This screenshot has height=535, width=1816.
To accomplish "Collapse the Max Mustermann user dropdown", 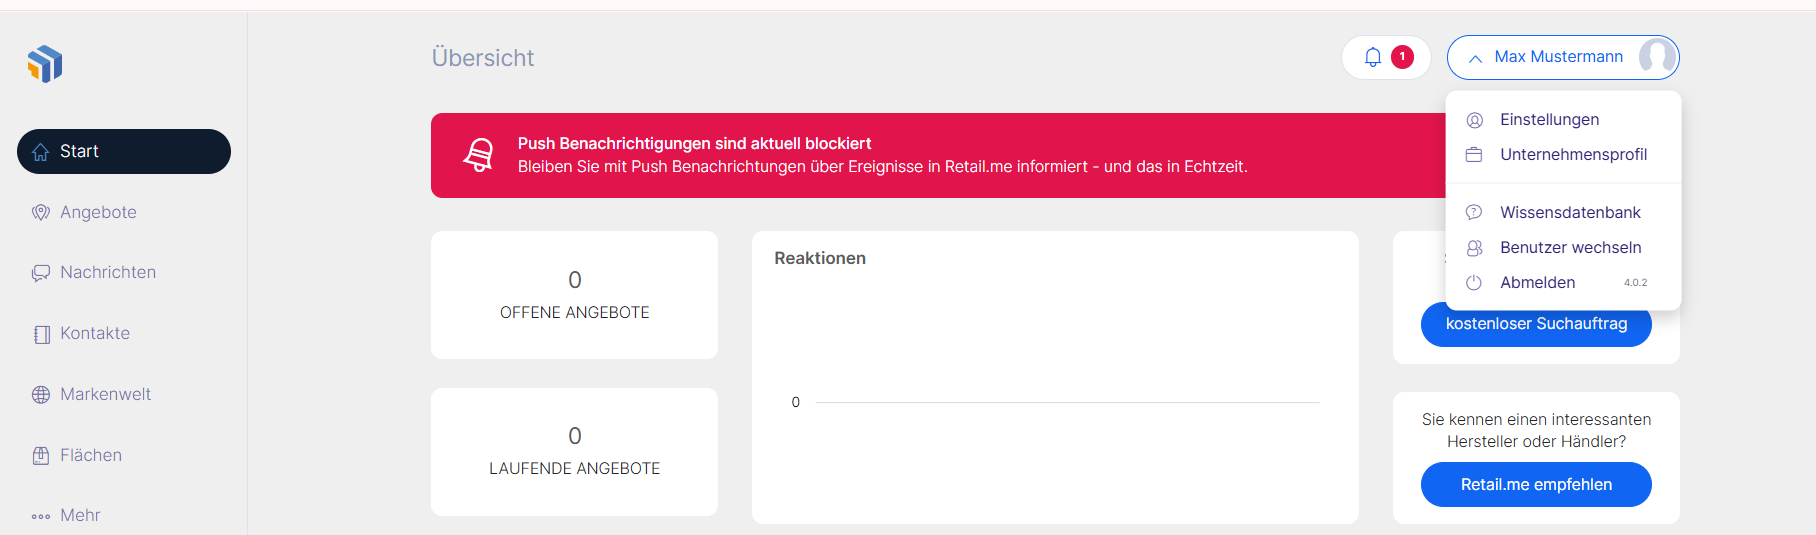I will point(1475,58).
